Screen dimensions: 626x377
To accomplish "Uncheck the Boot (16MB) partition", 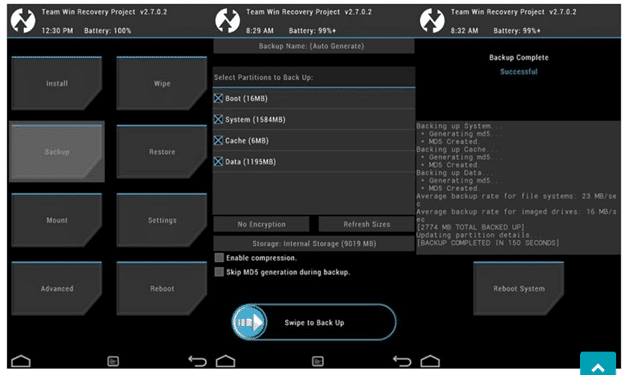I will pyautogui.click(x=218, y=98).
